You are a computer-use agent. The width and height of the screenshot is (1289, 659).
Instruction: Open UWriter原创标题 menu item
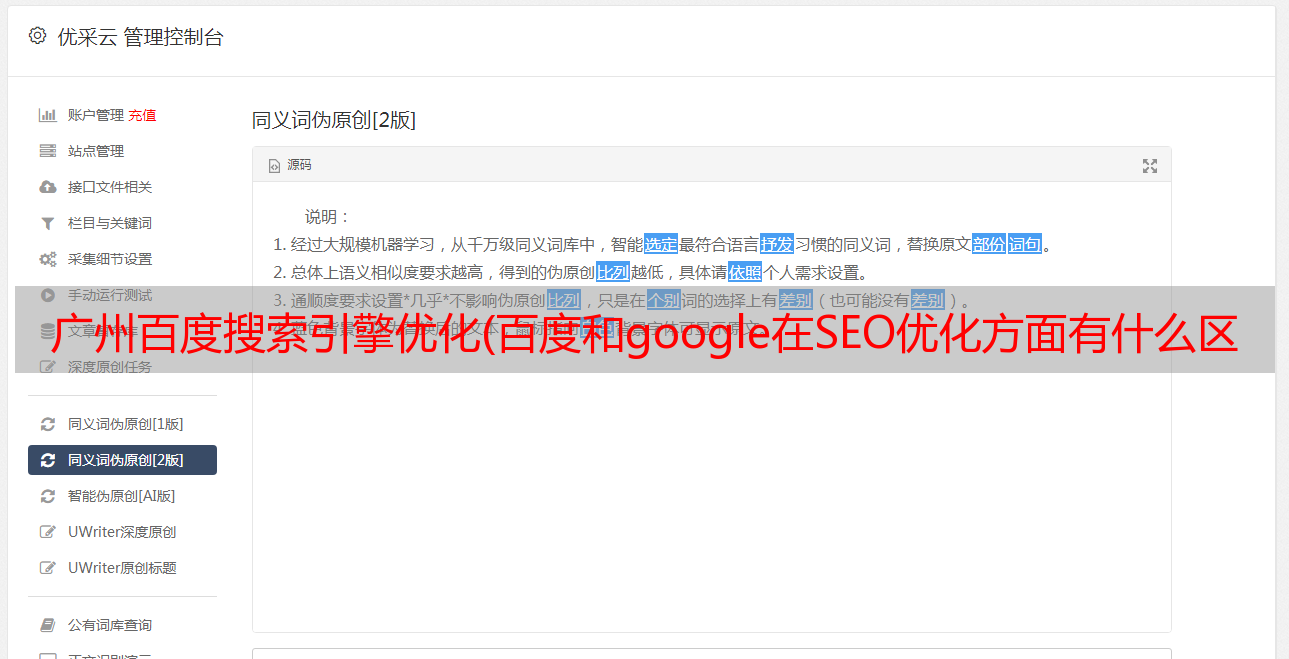[122, 568]
